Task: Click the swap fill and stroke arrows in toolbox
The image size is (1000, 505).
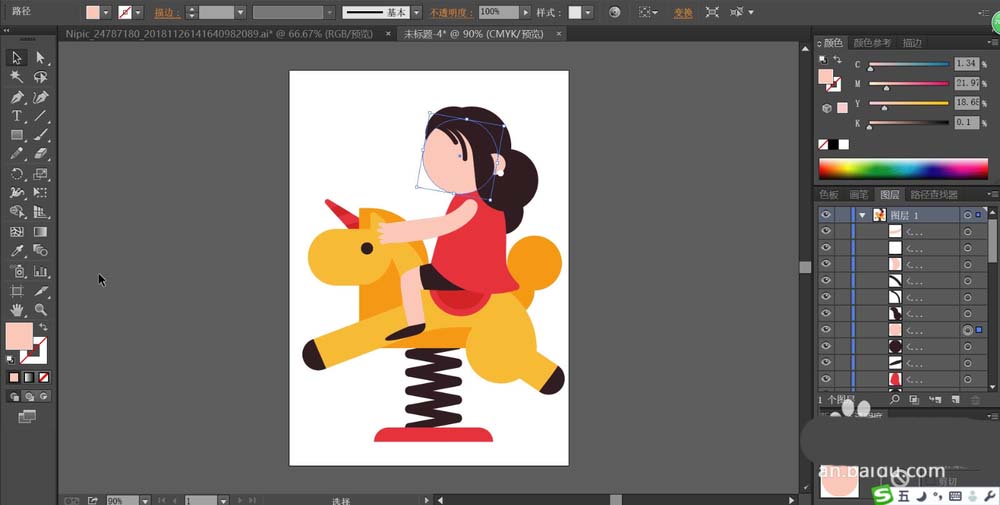Action: [43, 327]
